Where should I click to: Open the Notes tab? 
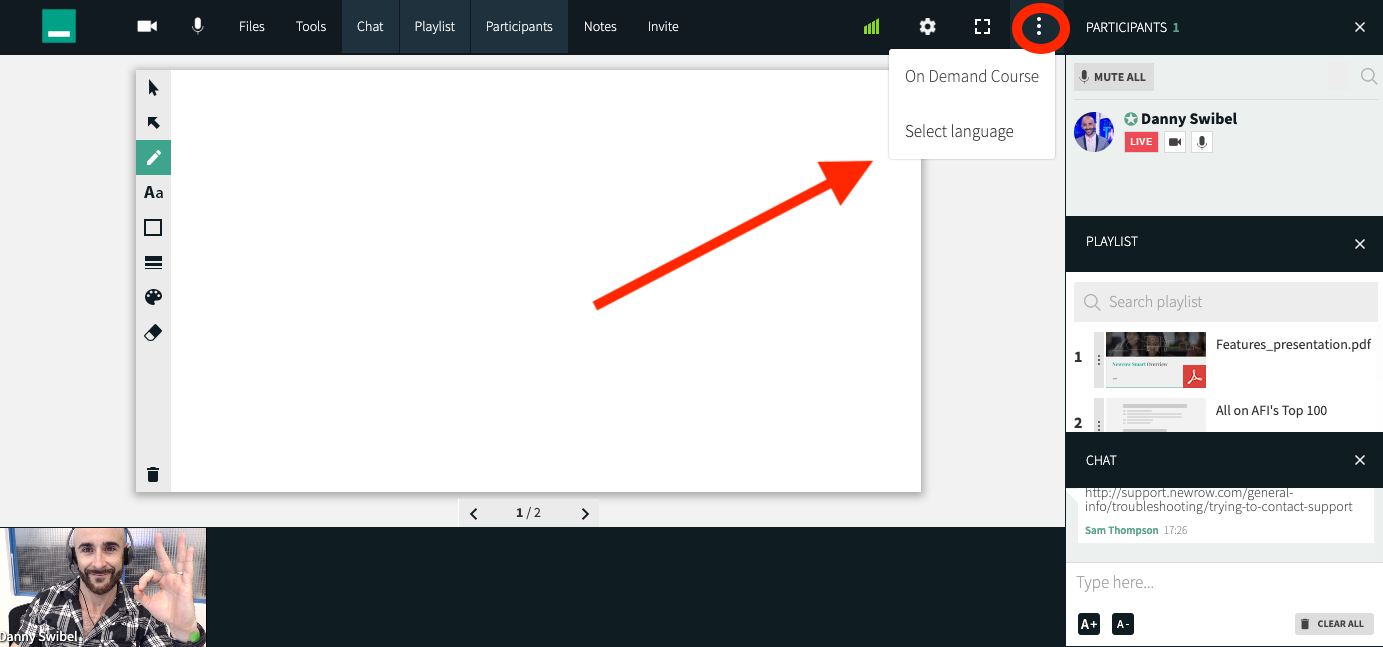coord(600,27)
